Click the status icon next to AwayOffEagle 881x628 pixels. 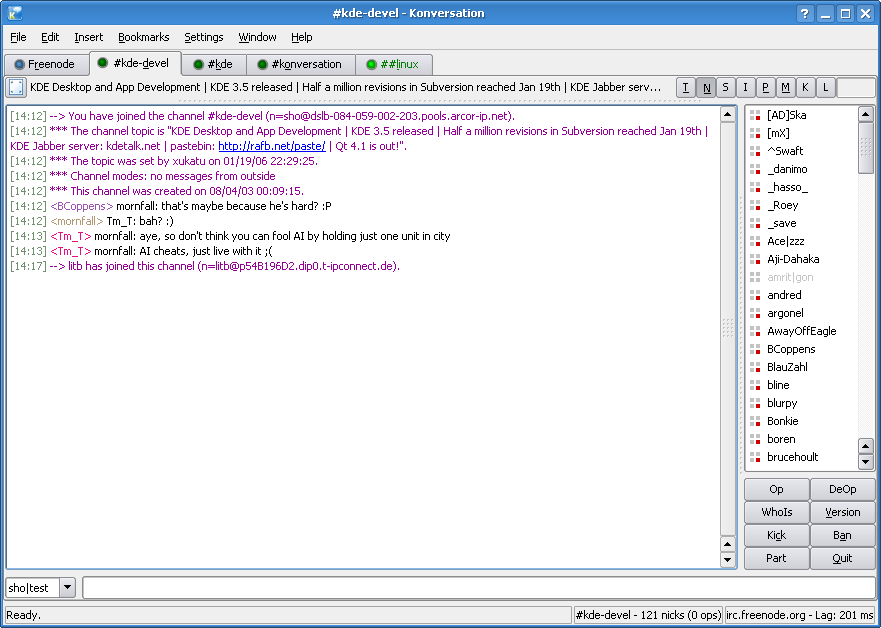[755, 331]
